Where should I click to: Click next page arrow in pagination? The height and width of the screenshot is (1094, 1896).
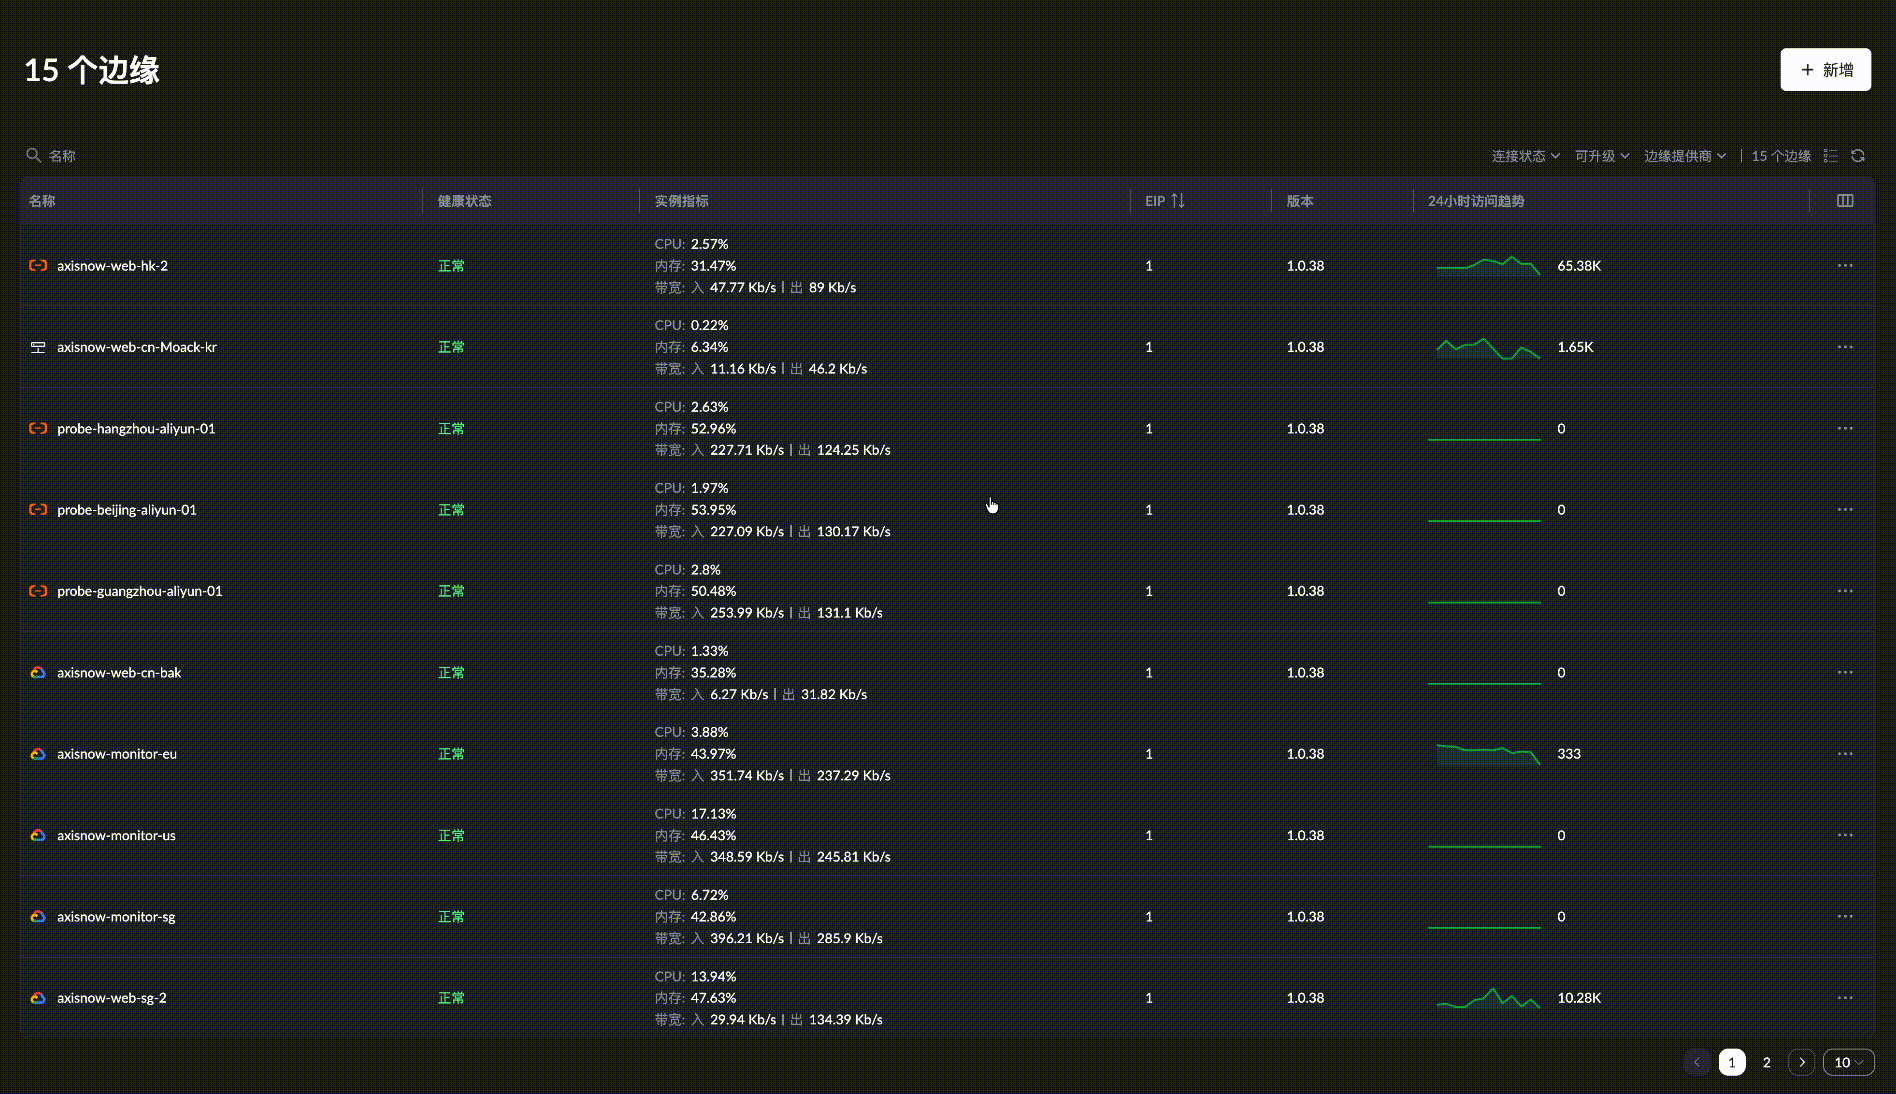tap(1802, 1062)
